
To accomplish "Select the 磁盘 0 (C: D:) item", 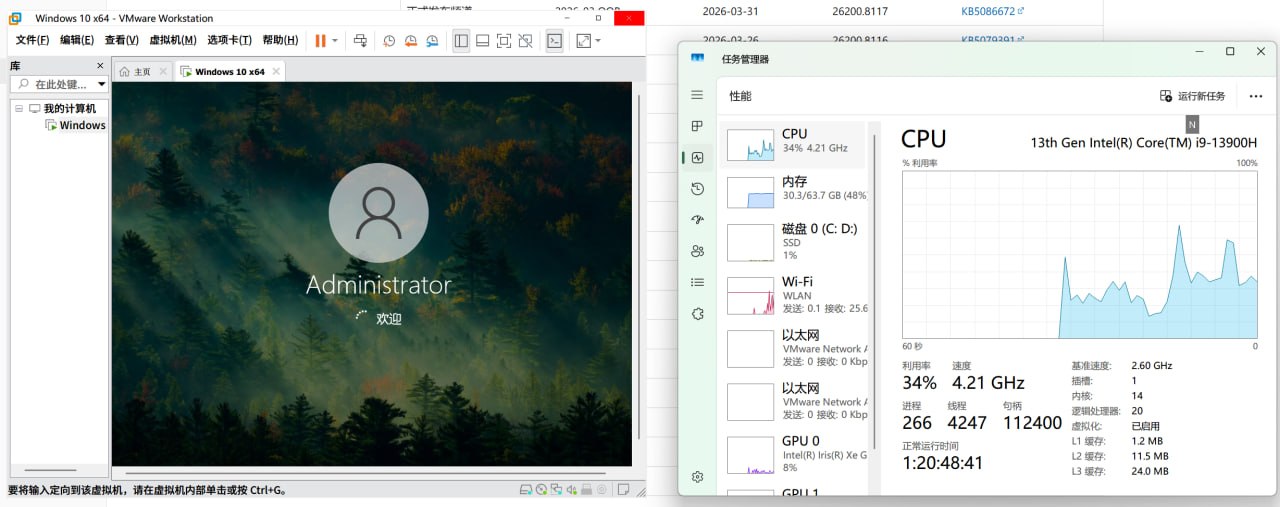I will pyautogui.click(x=794, y=243).
